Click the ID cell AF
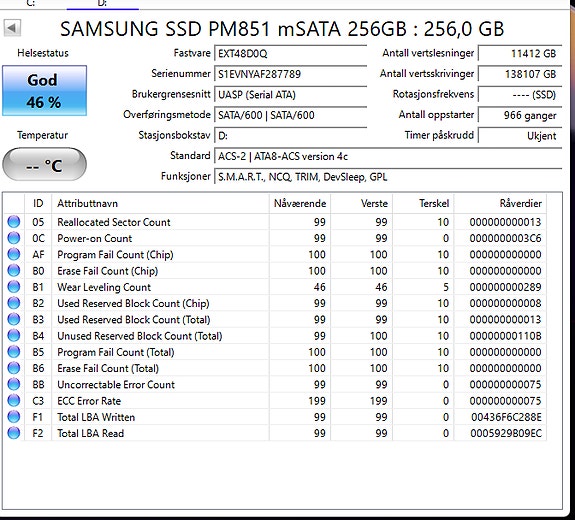 coord(38,254)
